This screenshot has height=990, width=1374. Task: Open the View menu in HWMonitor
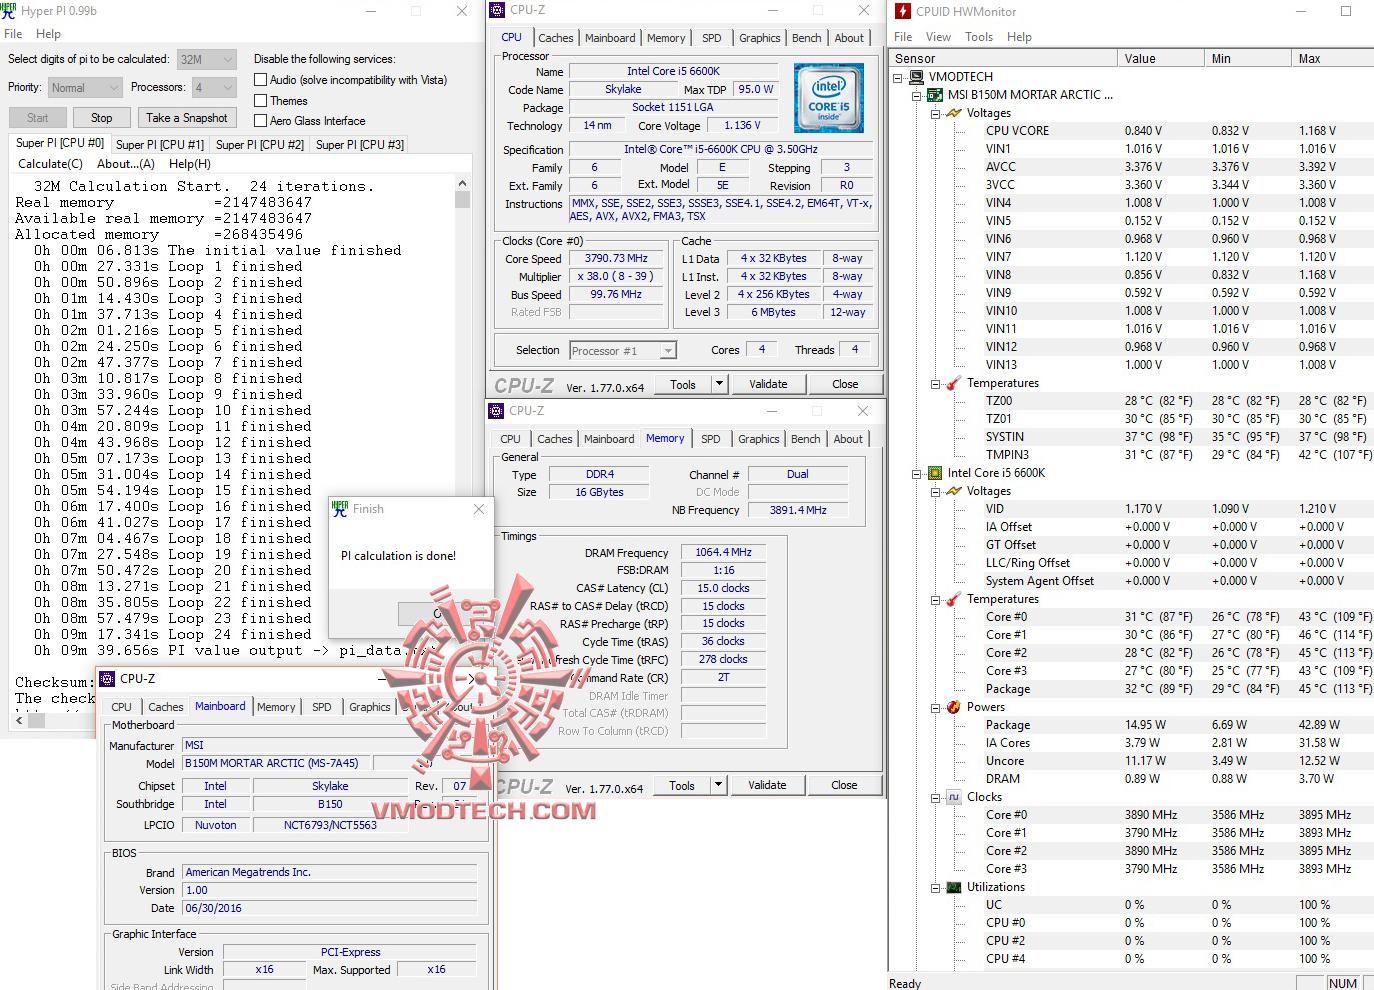point(938,36)
